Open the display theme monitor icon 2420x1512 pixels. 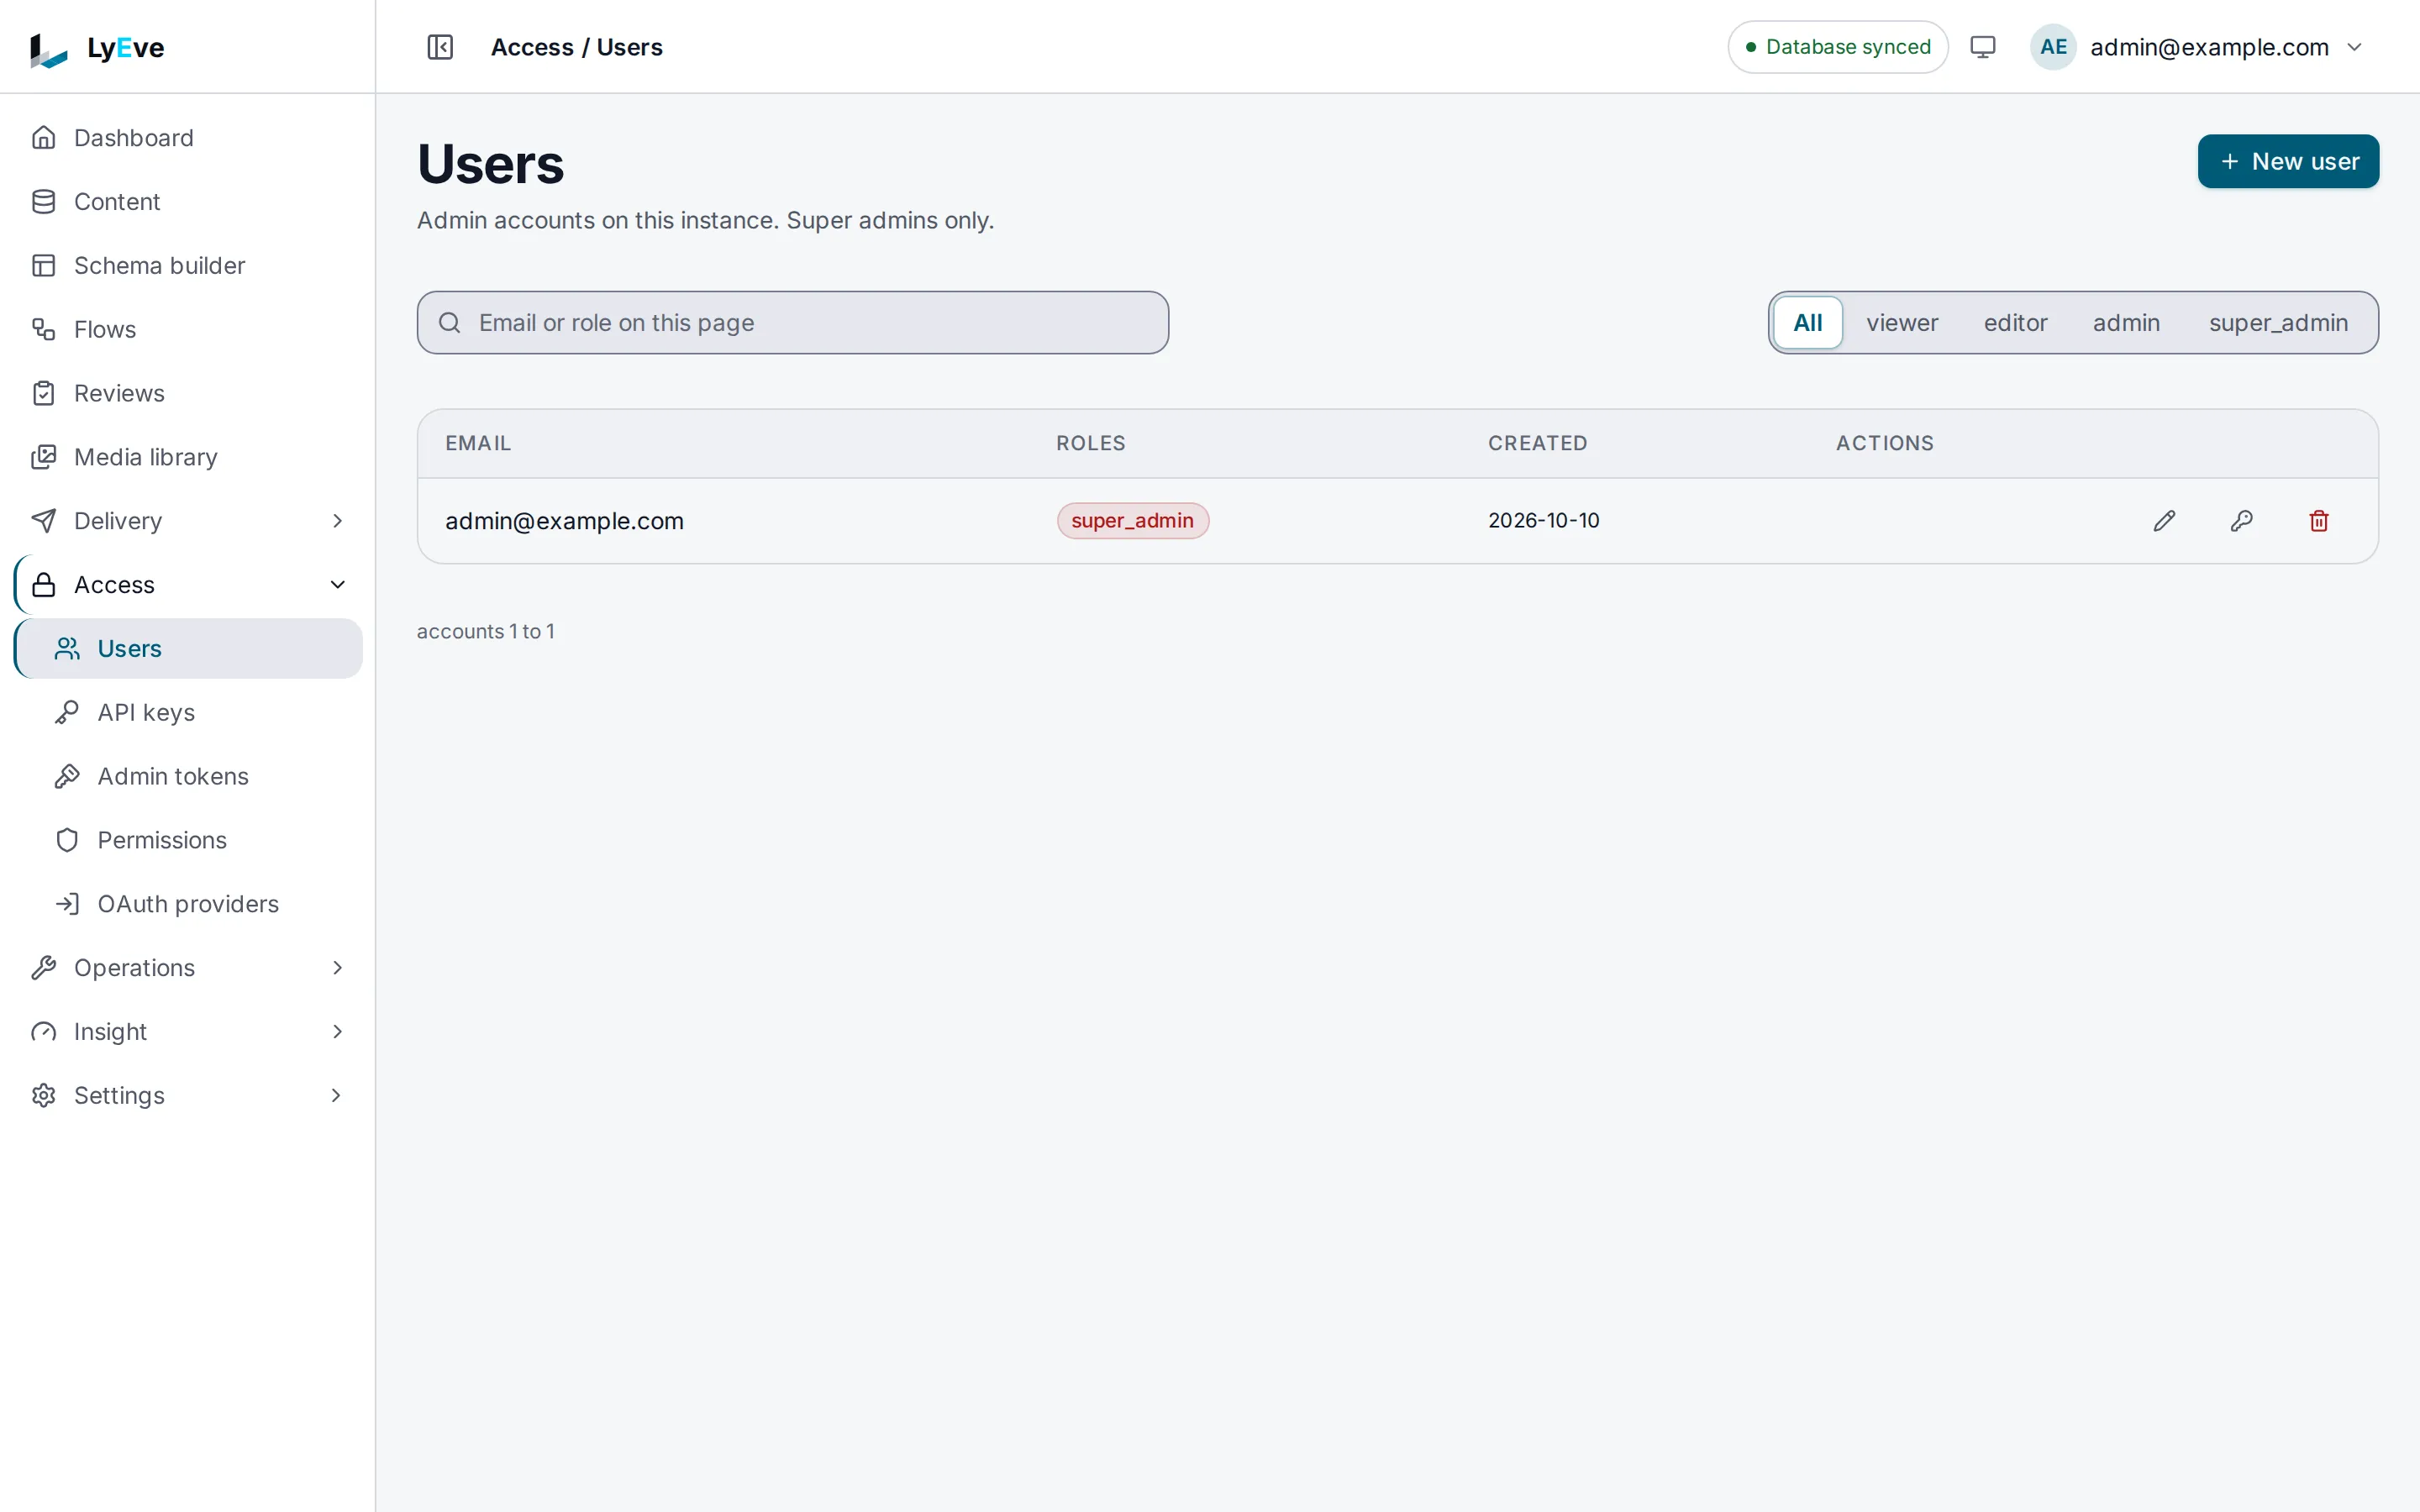1982,47
